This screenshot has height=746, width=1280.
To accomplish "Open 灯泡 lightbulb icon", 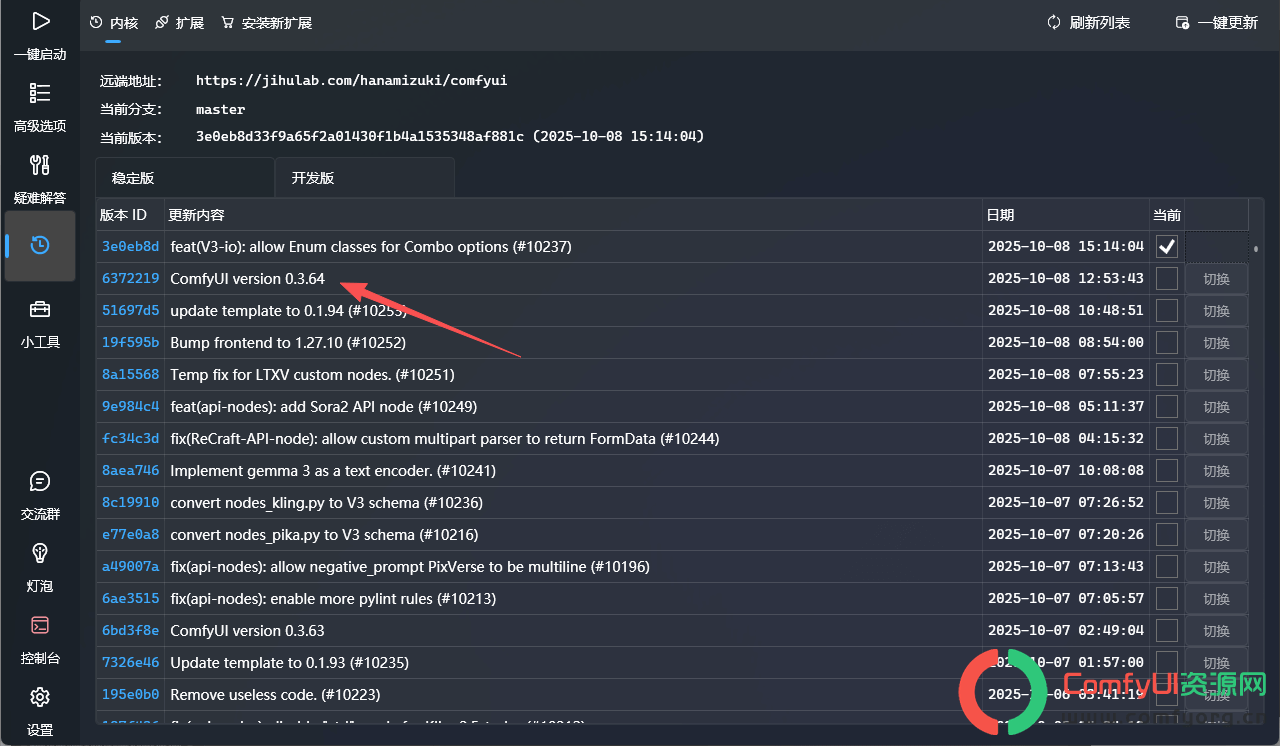I will click(x=40, y=553).
